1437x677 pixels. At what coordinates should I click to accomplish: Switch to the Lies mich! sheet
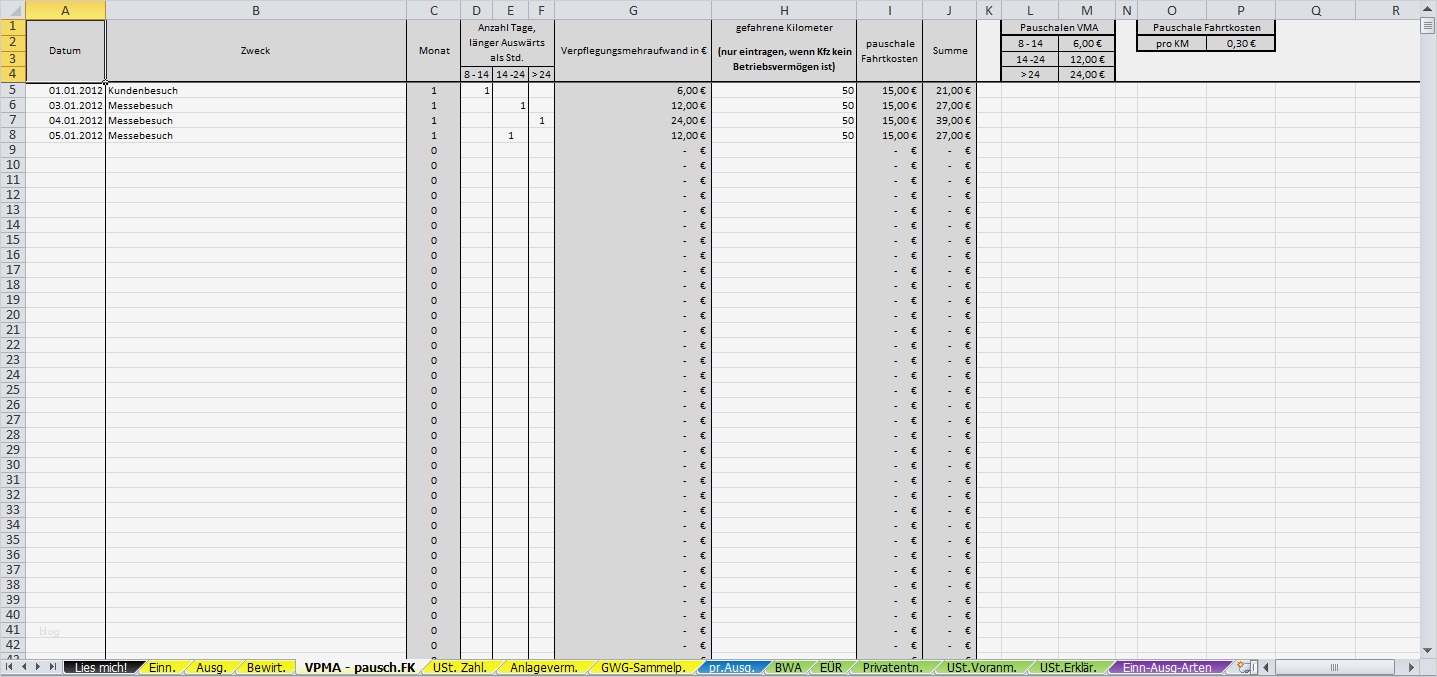101,666
